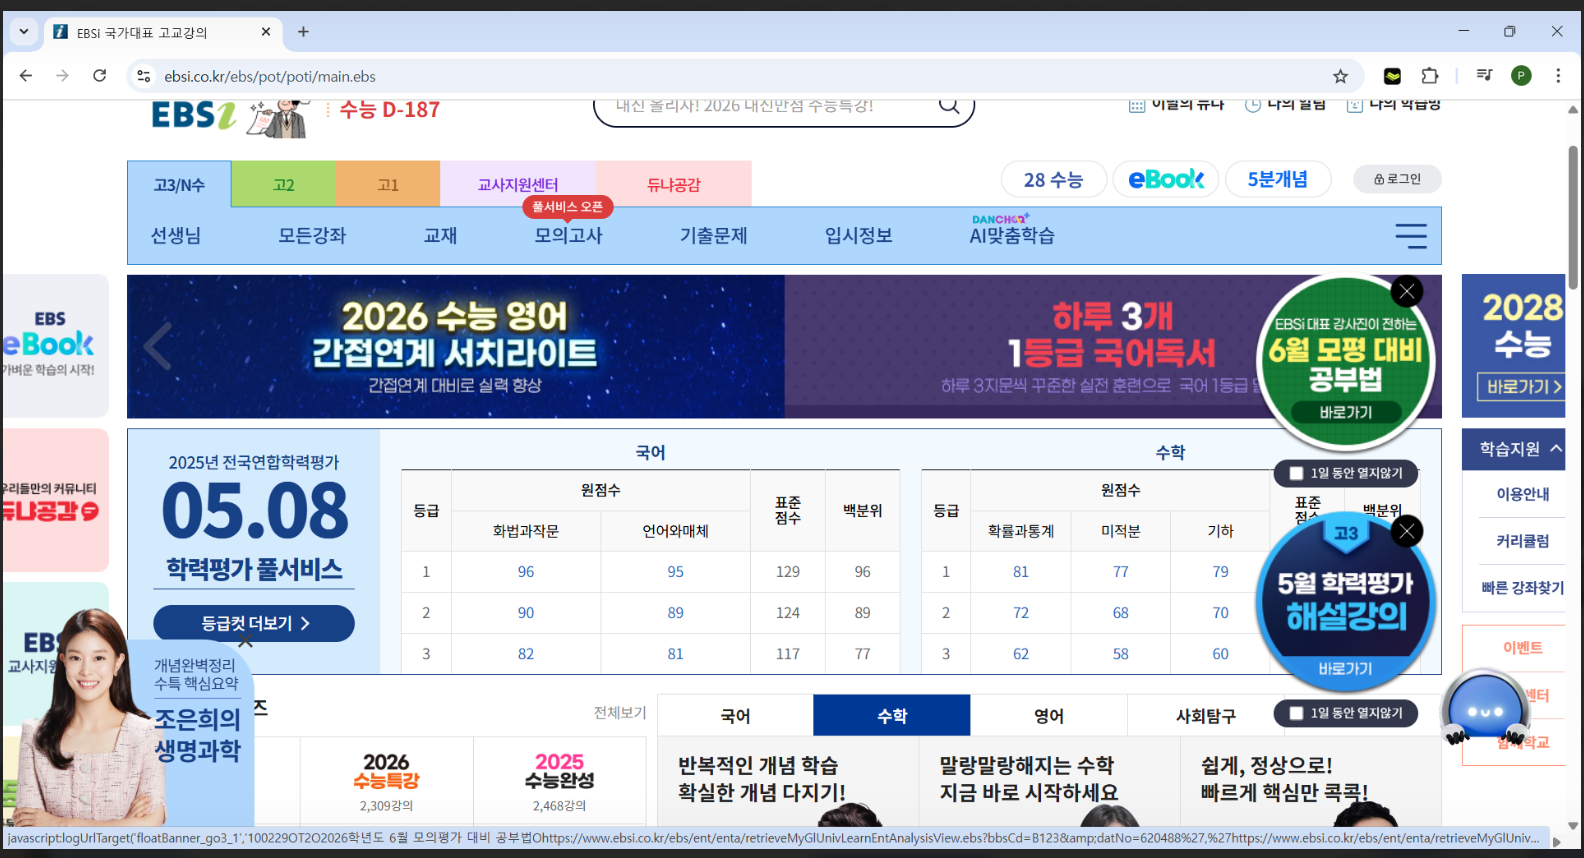The image size is (1584, 858).
Task: Close the 조은희의 생명과학 popup
Action: [x=245, y=641]
